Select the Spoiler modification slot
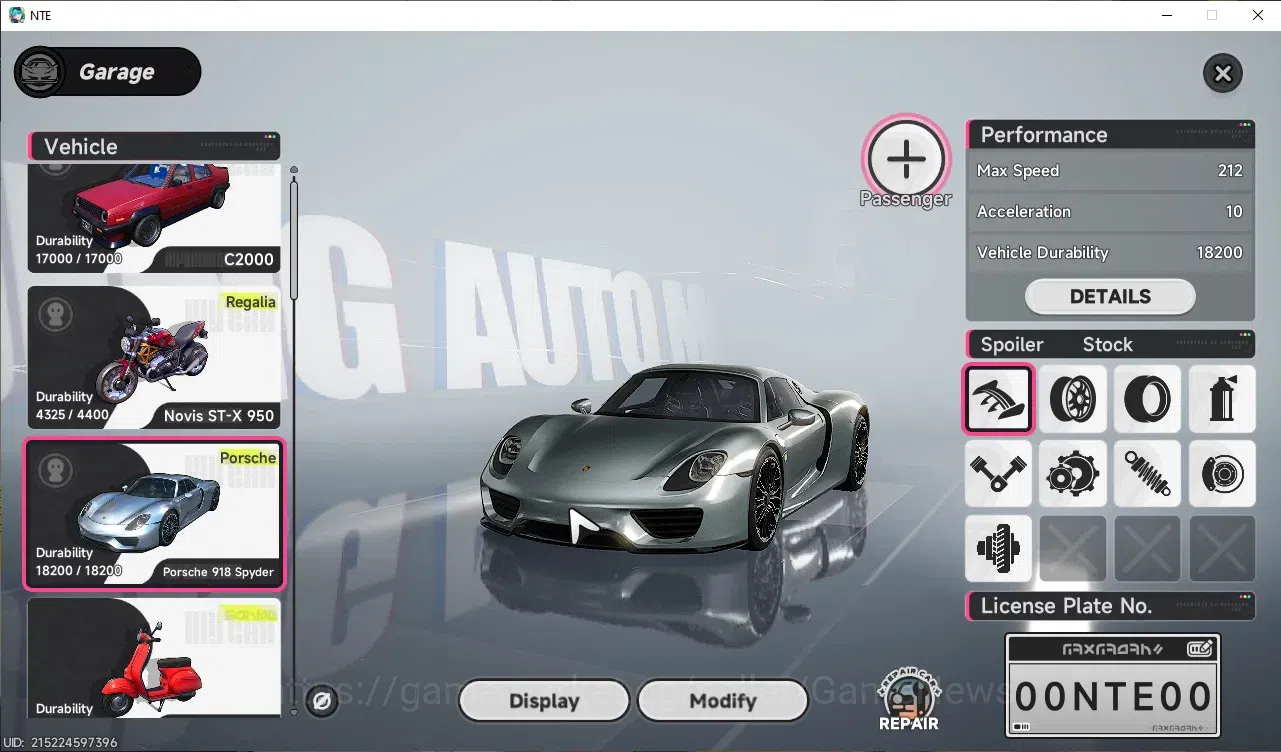1281x752 pixels. coord(998,398)
